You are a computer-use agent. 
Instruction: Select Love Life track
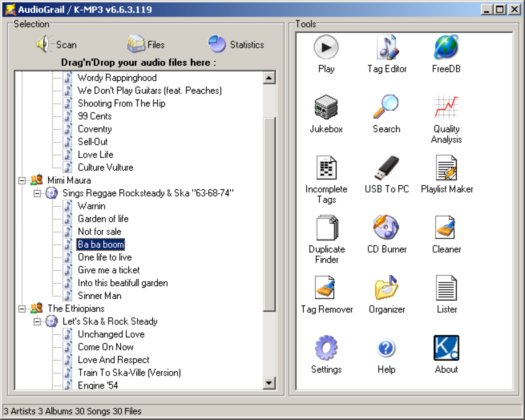coord(95,154)
